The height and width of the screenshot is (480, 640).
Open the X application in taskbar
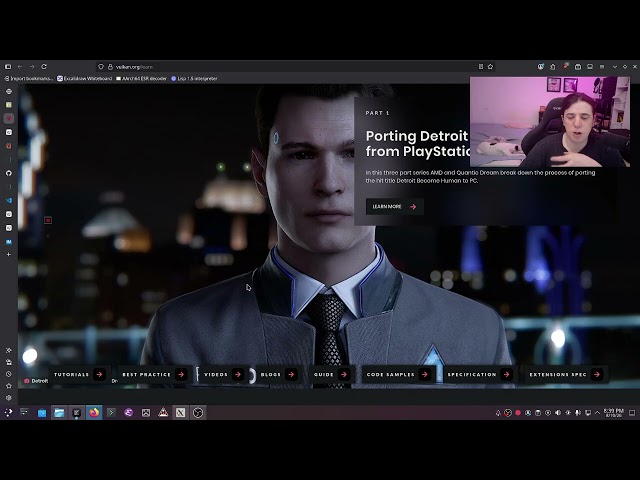pos(180,413)
